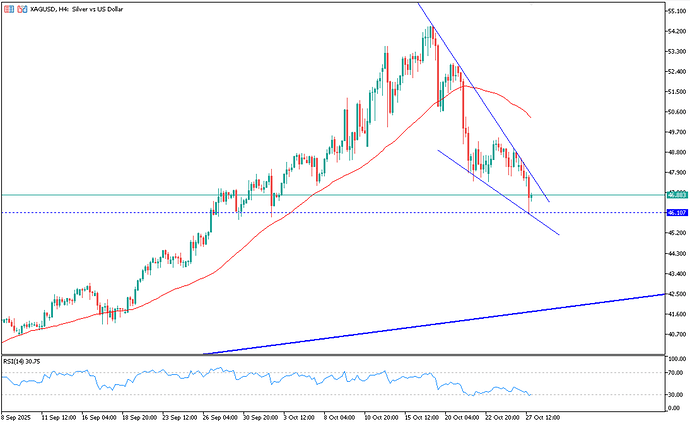This screenshot has width=690, height=424.
Task: Click the 40.700 price axis label
Action: tap(676, 334)
